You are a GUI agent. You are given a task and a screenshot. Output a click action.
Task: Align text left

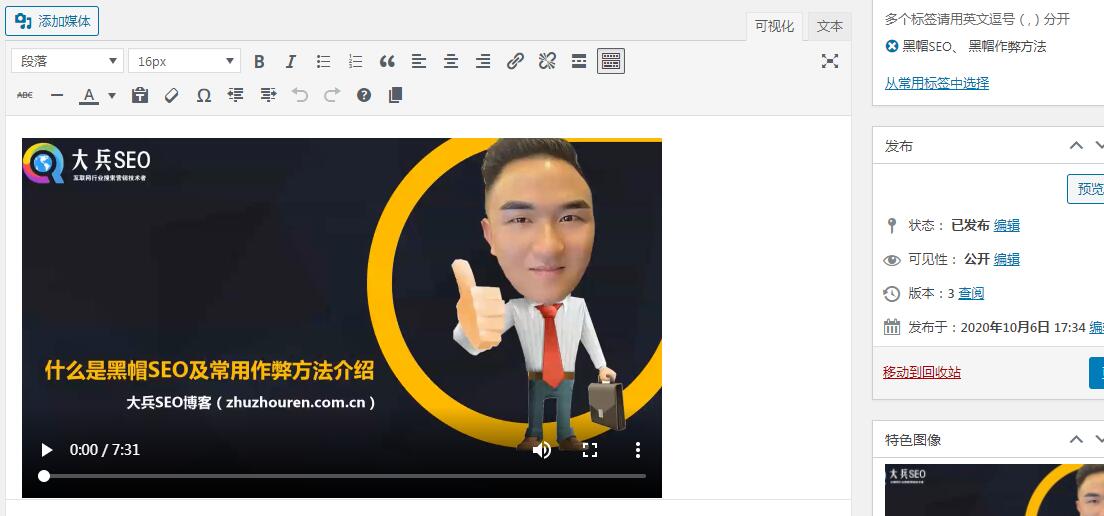click(419, 61)
